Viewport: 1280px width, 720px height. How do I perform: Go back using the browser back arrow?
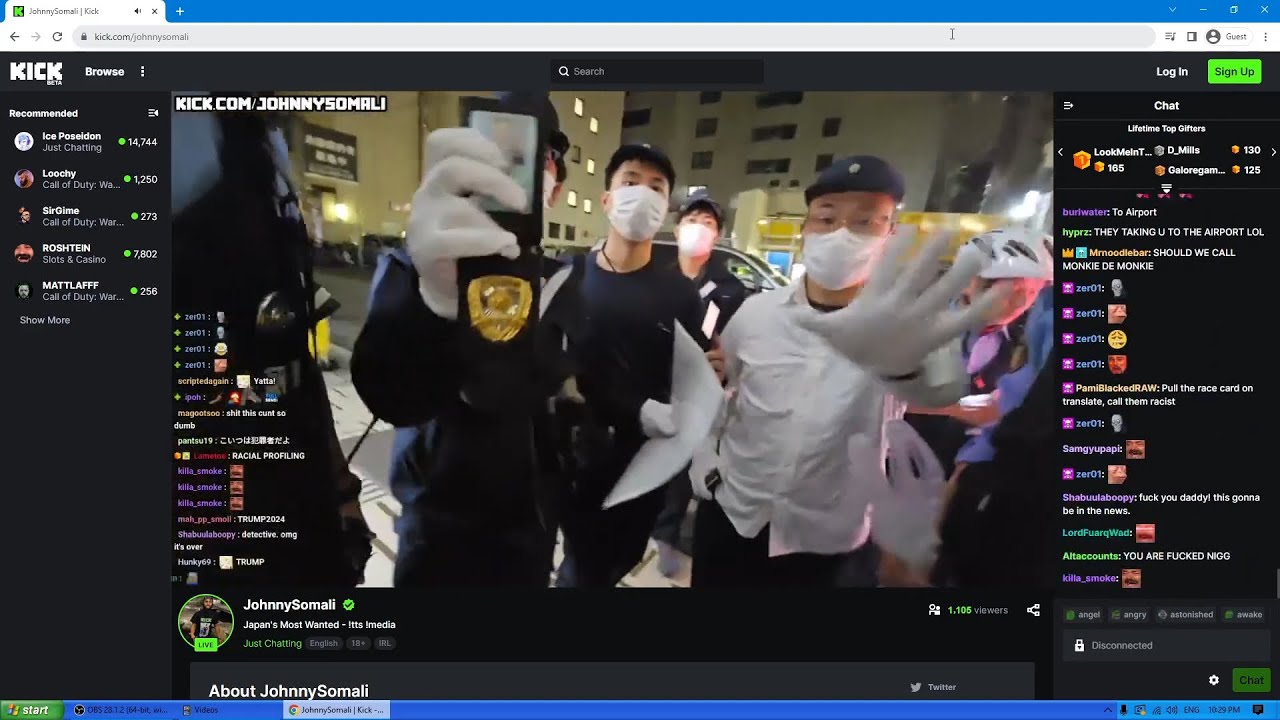(14, 36)
